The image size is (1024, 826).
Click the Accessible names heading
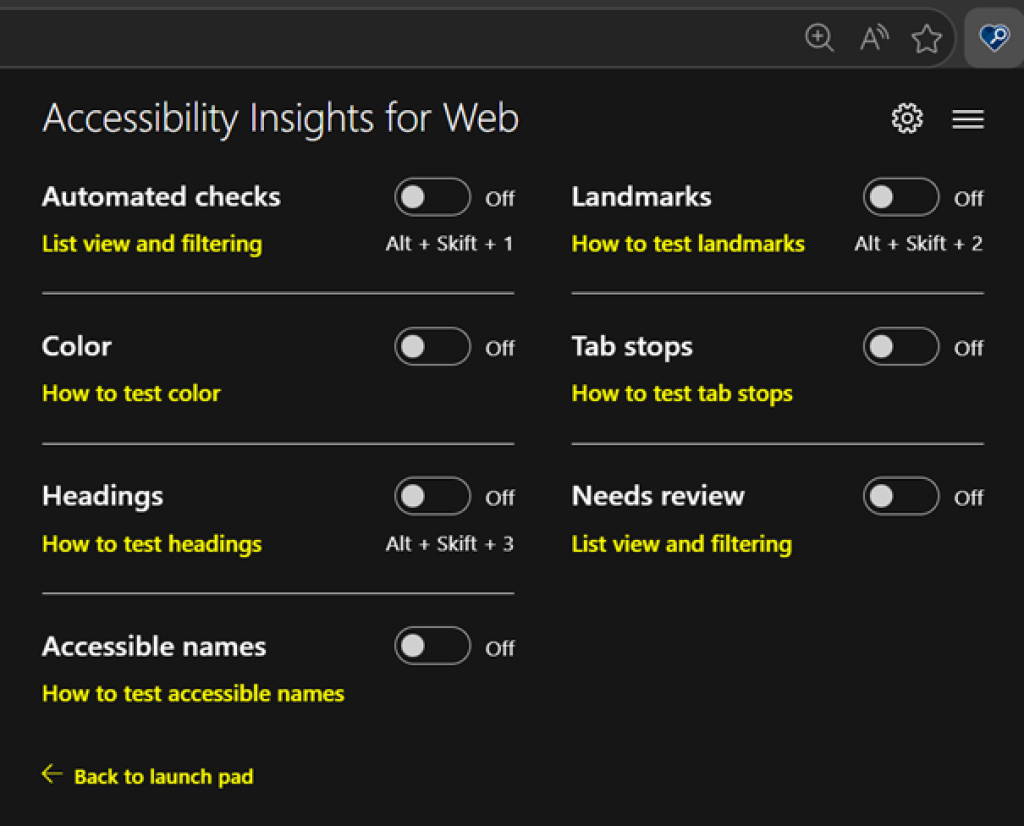click(154, 646)
